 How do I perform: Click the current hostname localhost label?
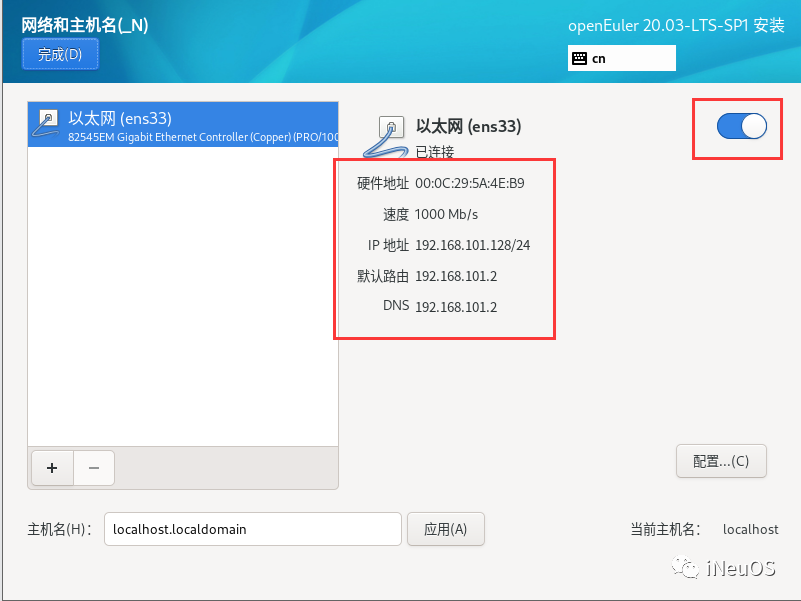click(750, 529)
